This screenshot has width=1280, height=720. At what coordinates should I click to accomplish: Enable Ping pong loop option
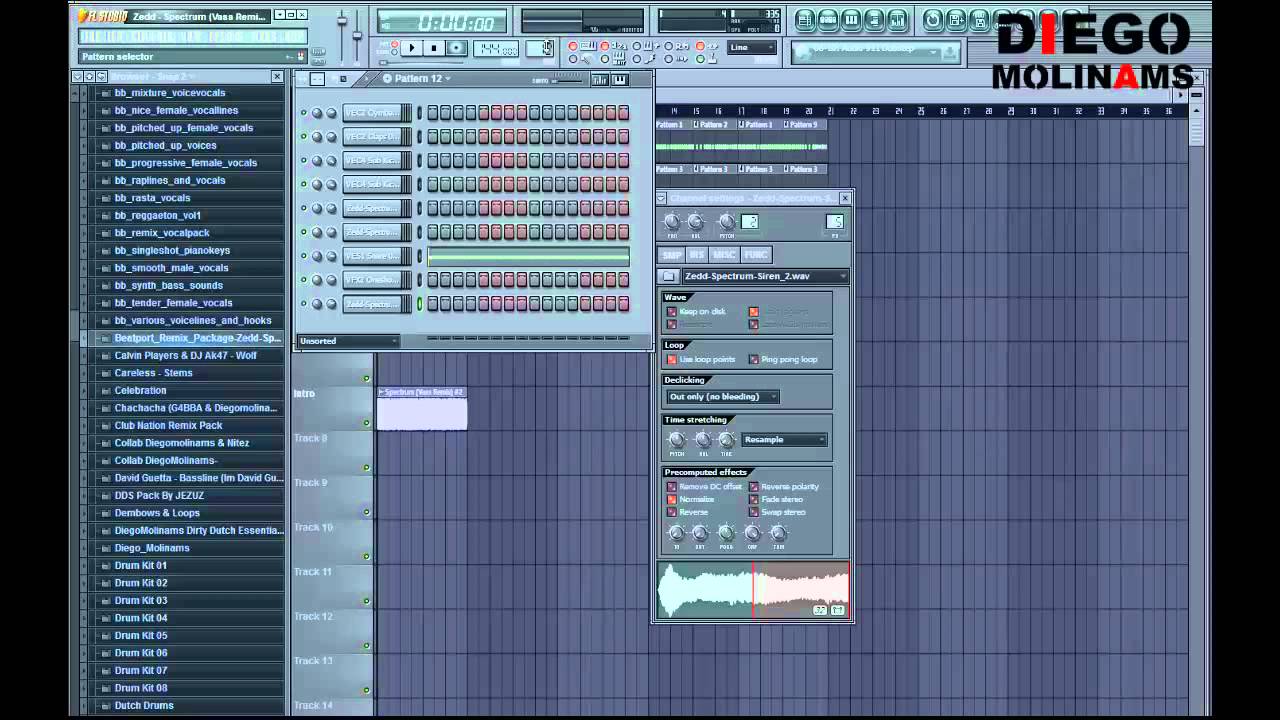tap(754, 360)
